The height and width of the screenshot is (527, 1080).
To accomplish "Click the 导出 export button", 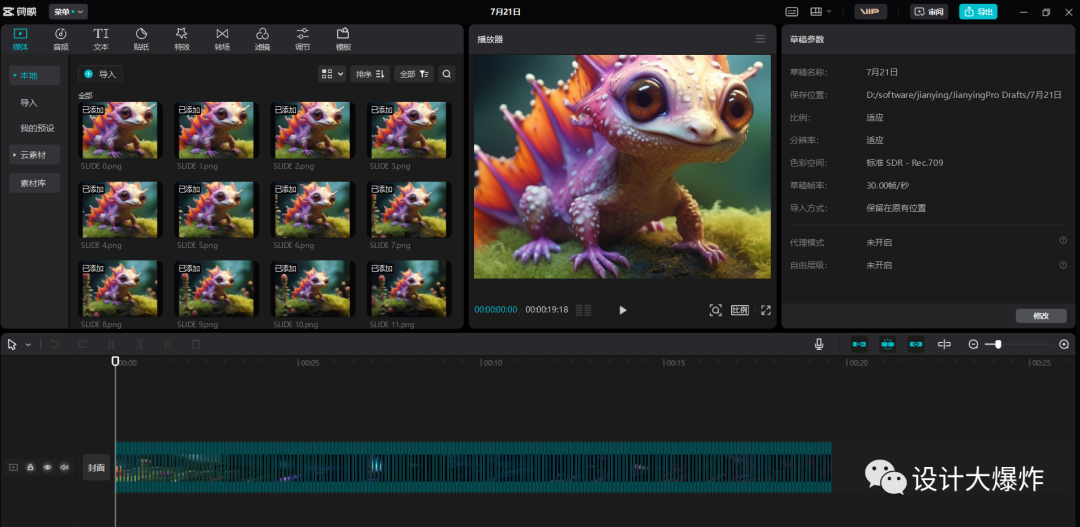I will pos(978,12).
